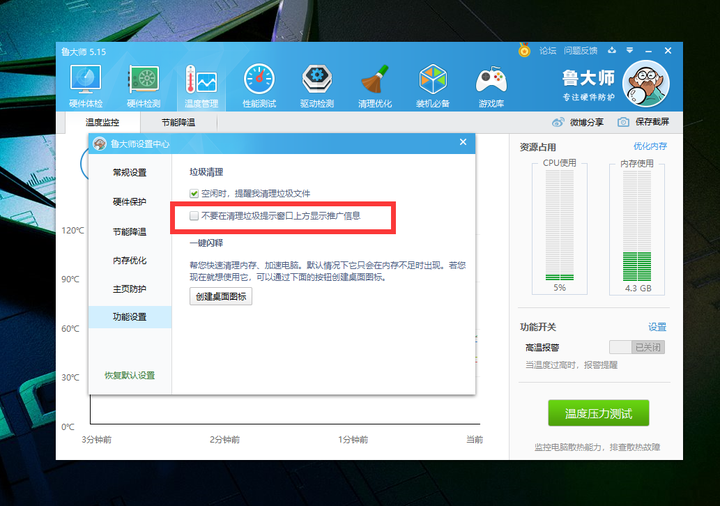Select 硬件保护 in settings sidebar
Screen dimensions: 720x506
[x=129, y=202]
